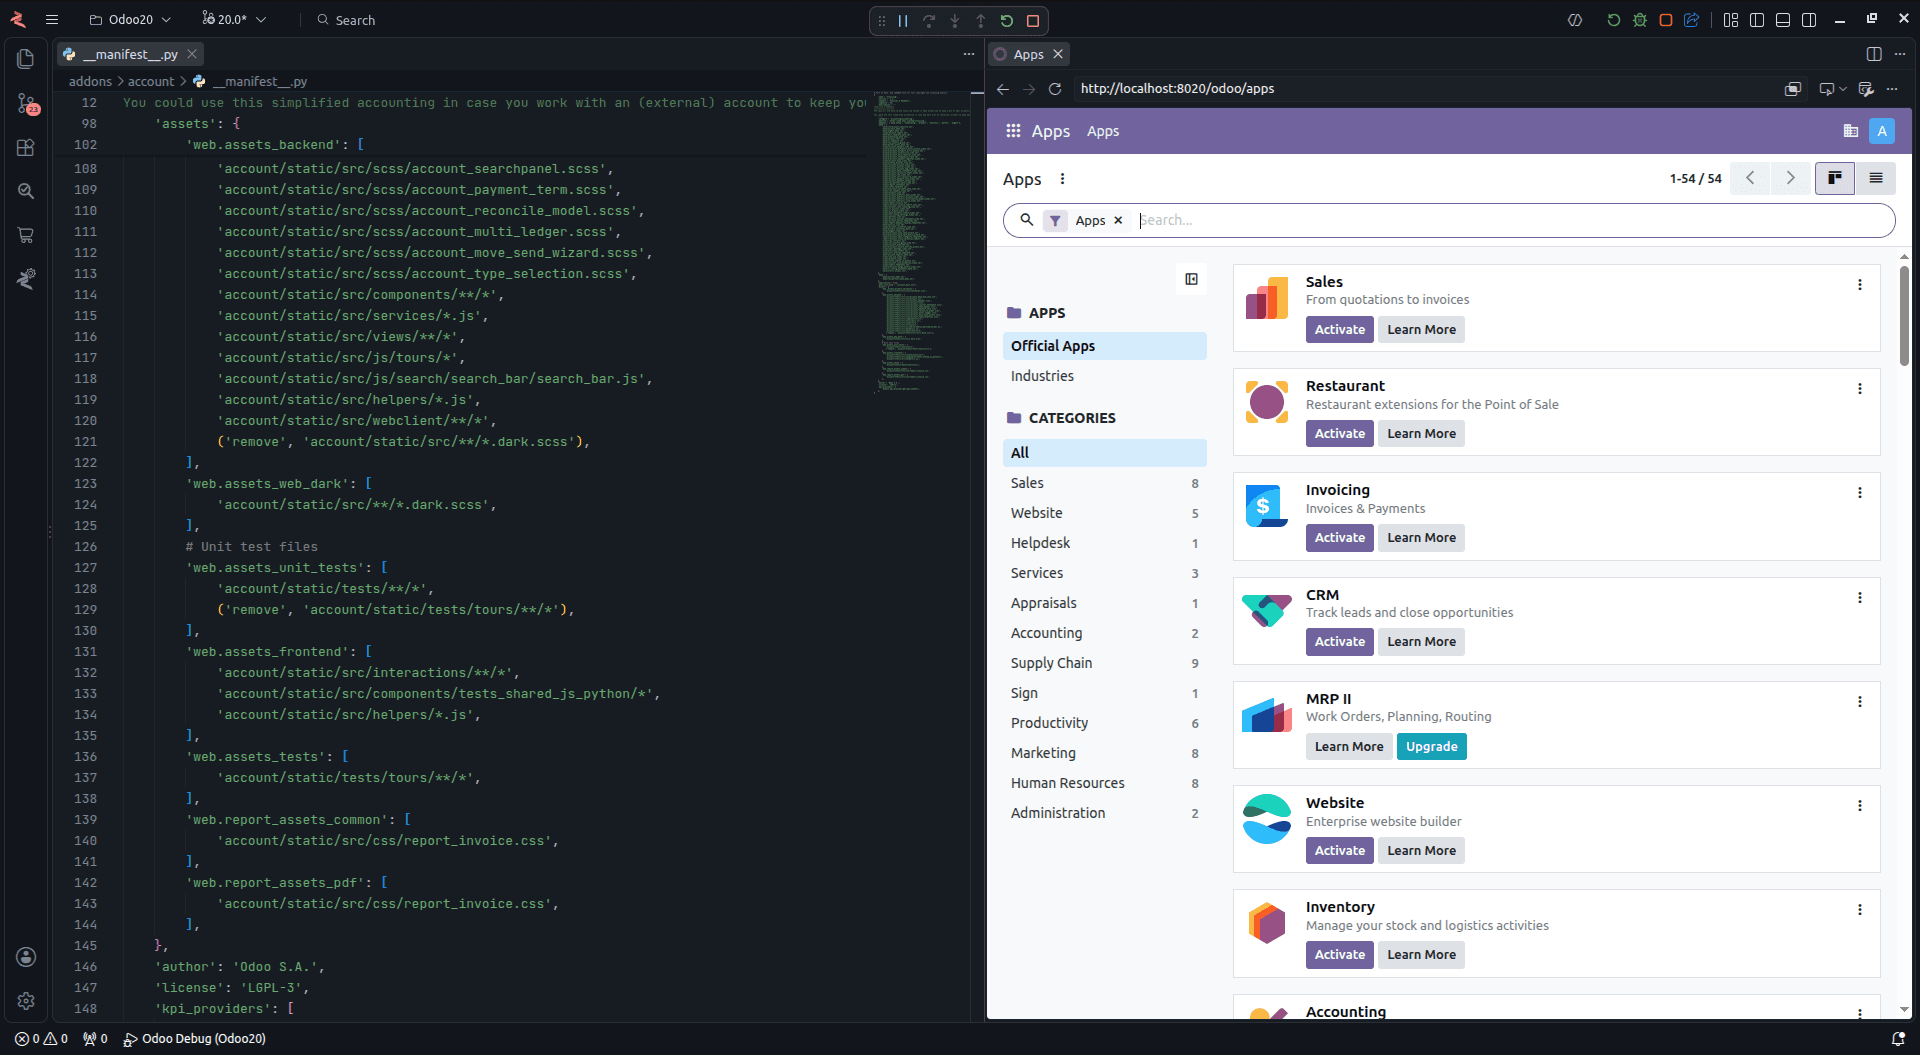Switch to Kanban view in Apps
The height and width of the screenshot is (1055, 1920).
tap(1835, 178)
